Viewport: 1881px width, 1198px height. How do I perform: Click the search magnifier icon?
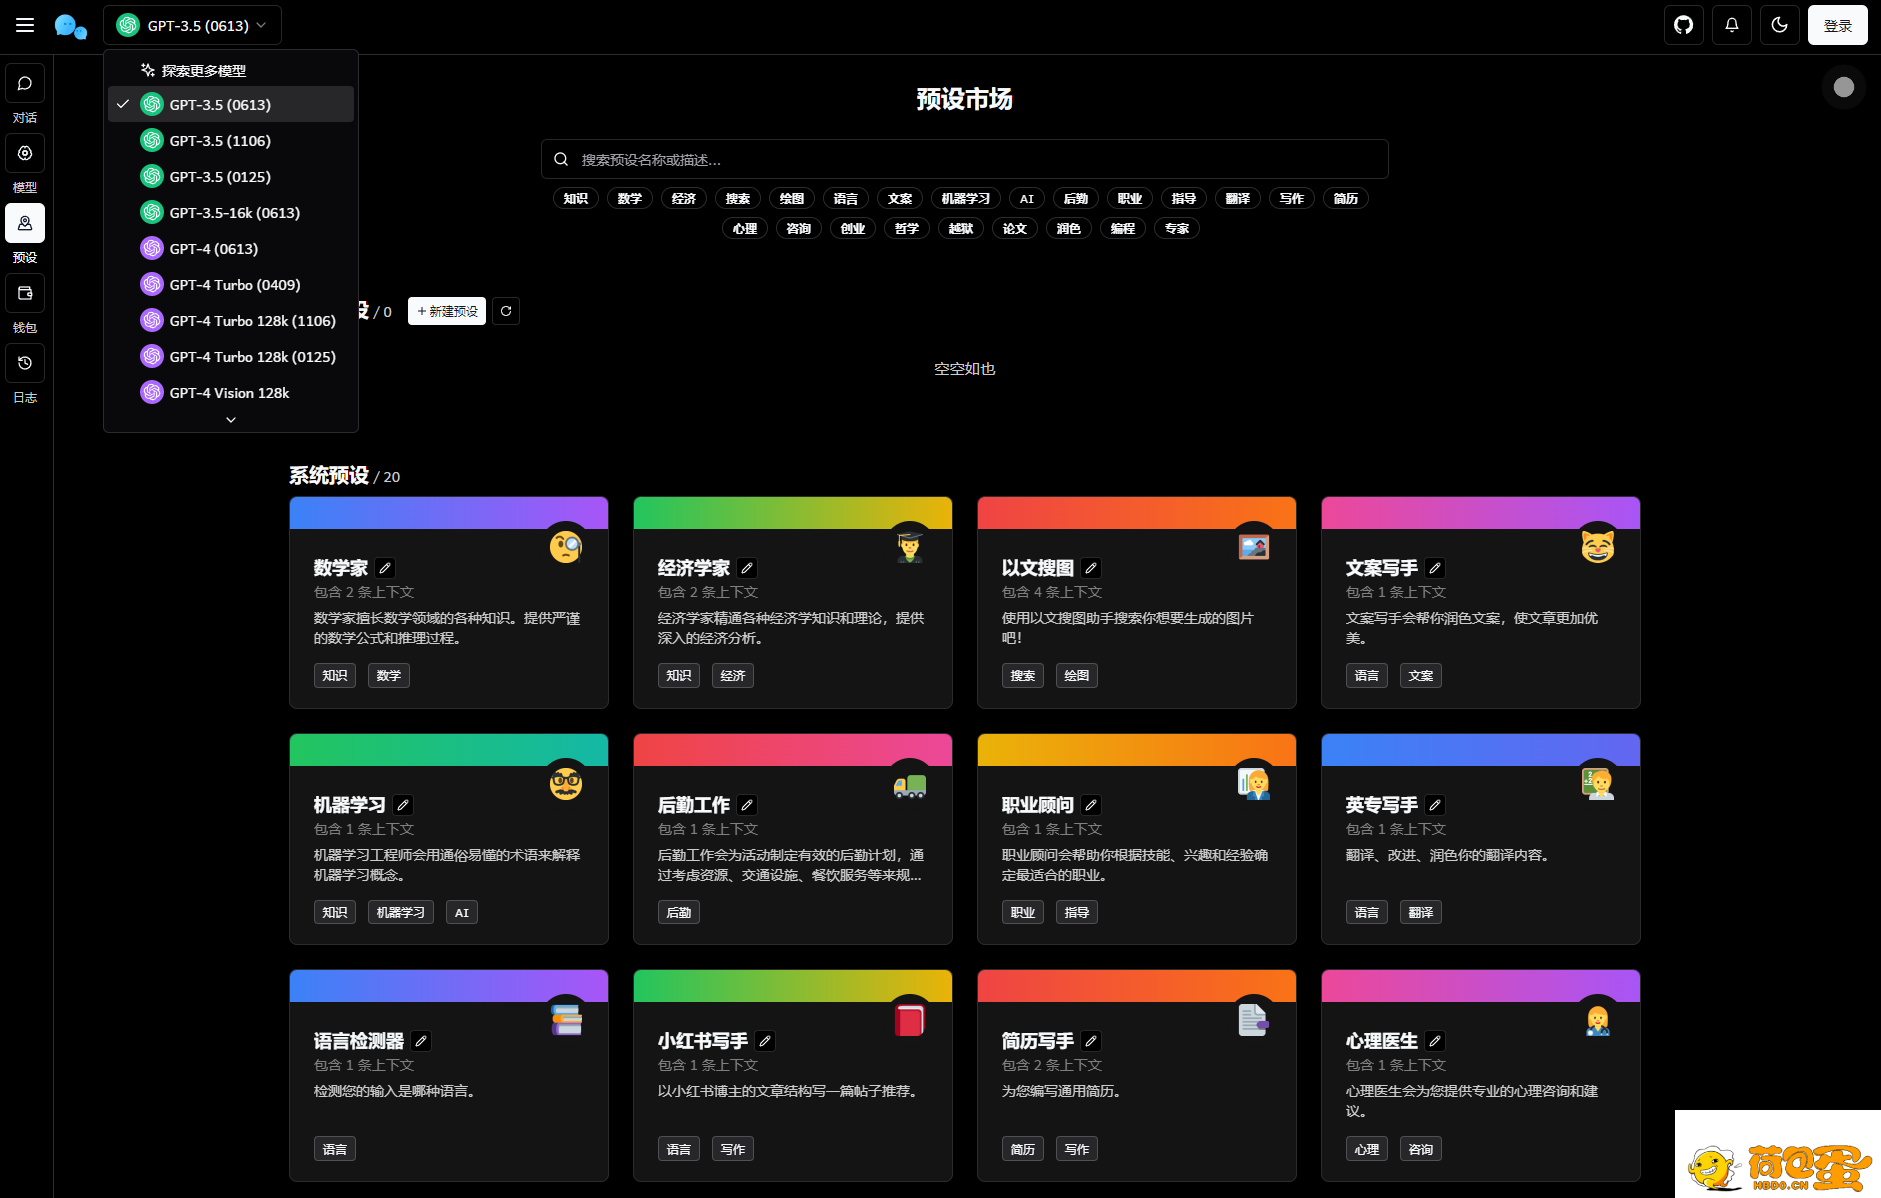point(561,159)
